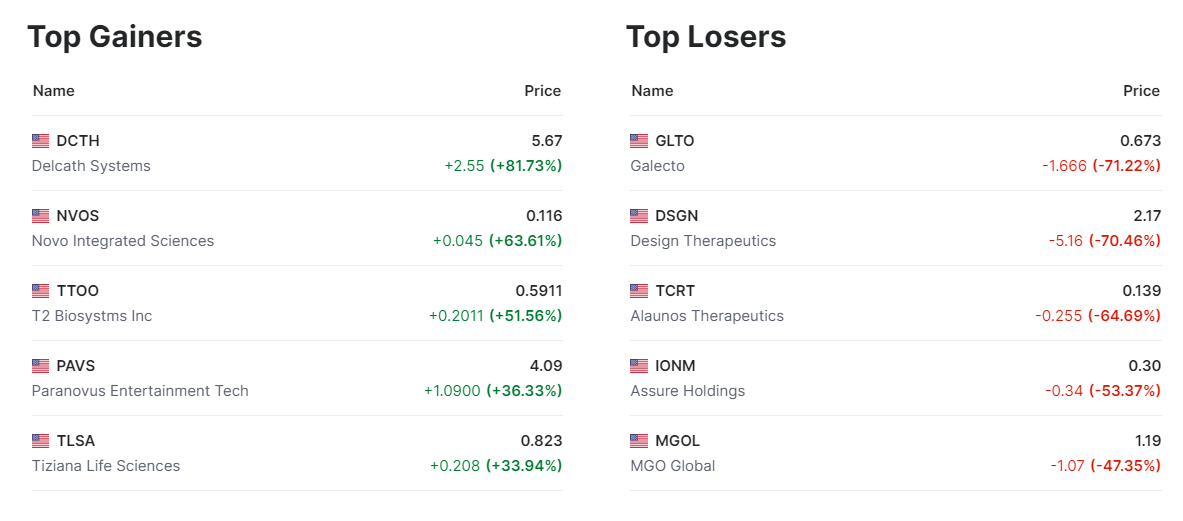Click the flag icon next to PAVS
This screenshot has height=521, width=1183.
tap(40, 366)
